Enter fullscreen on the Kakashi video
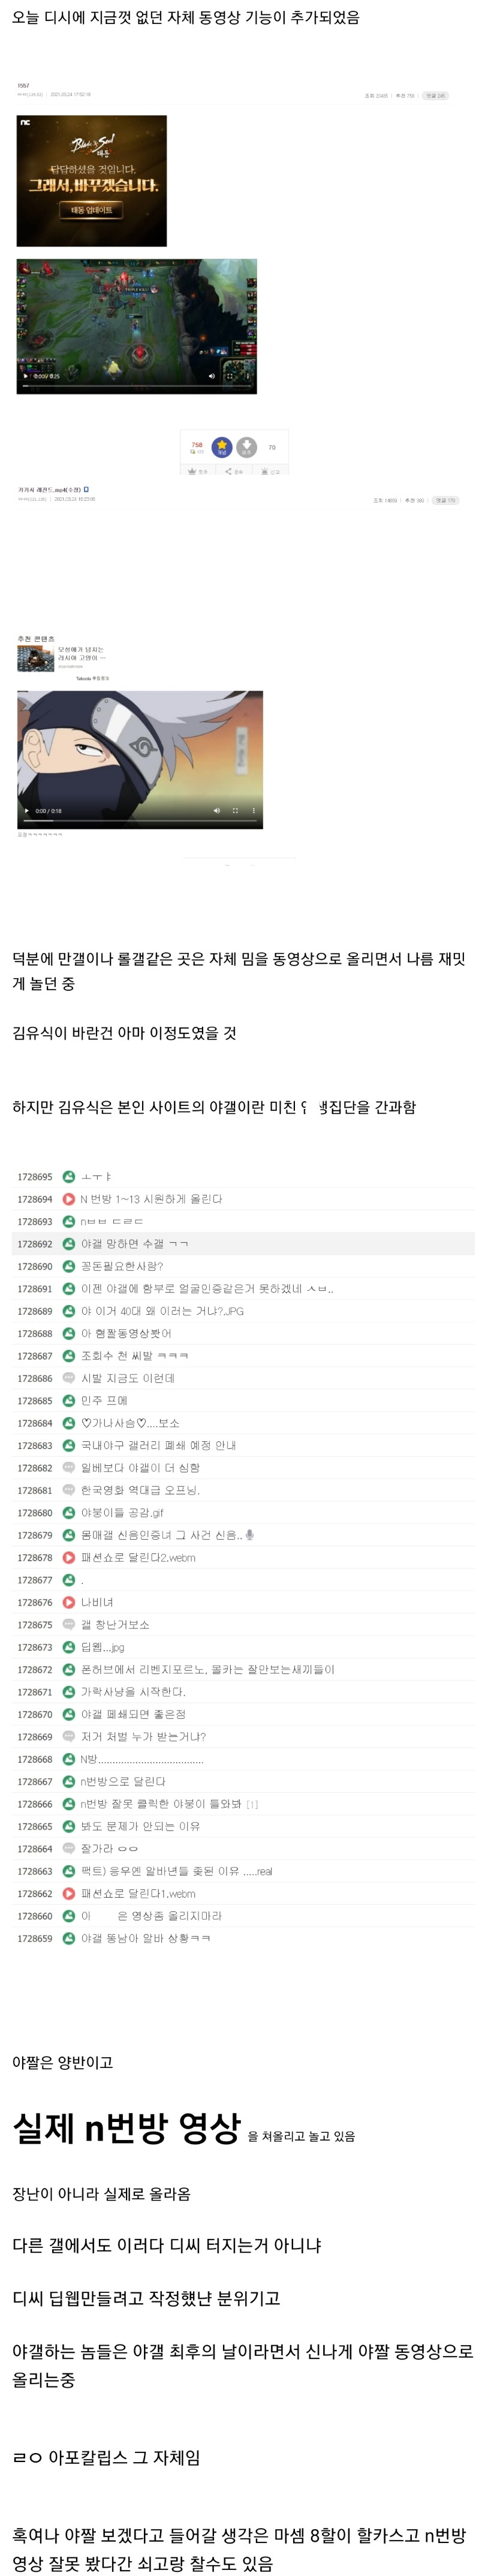This screenshot has height=2576, width=485. pyautogui.click(x=235, y=811)
